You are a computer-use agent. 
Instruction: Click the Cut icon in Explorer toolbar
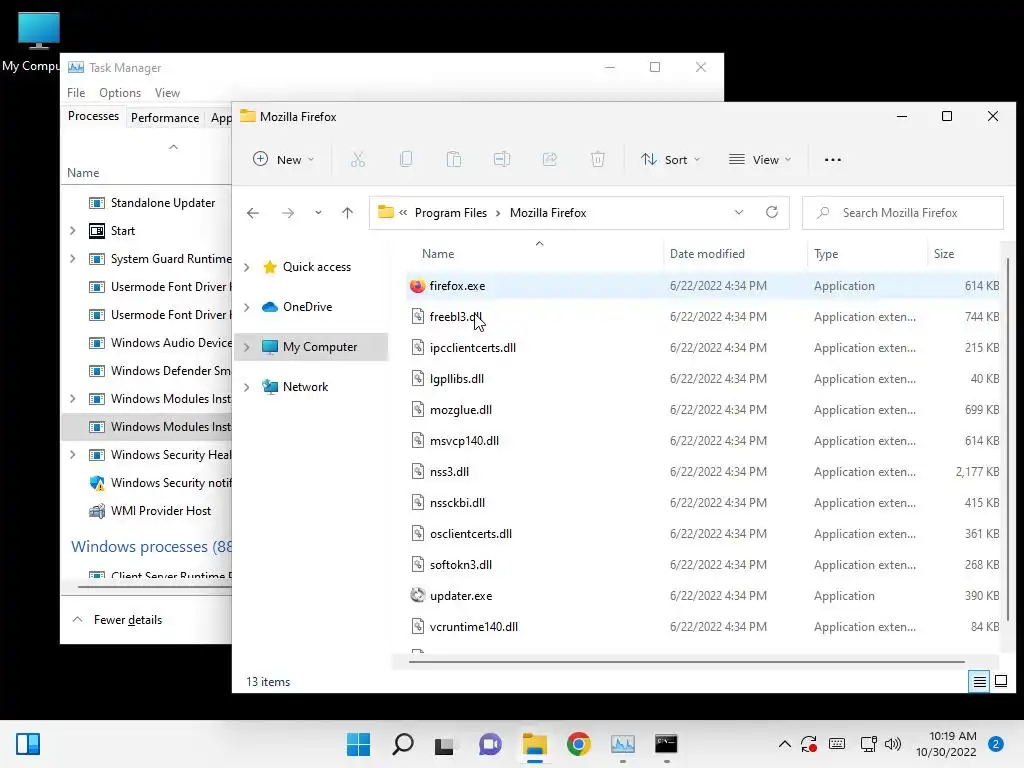coord(358,159)
